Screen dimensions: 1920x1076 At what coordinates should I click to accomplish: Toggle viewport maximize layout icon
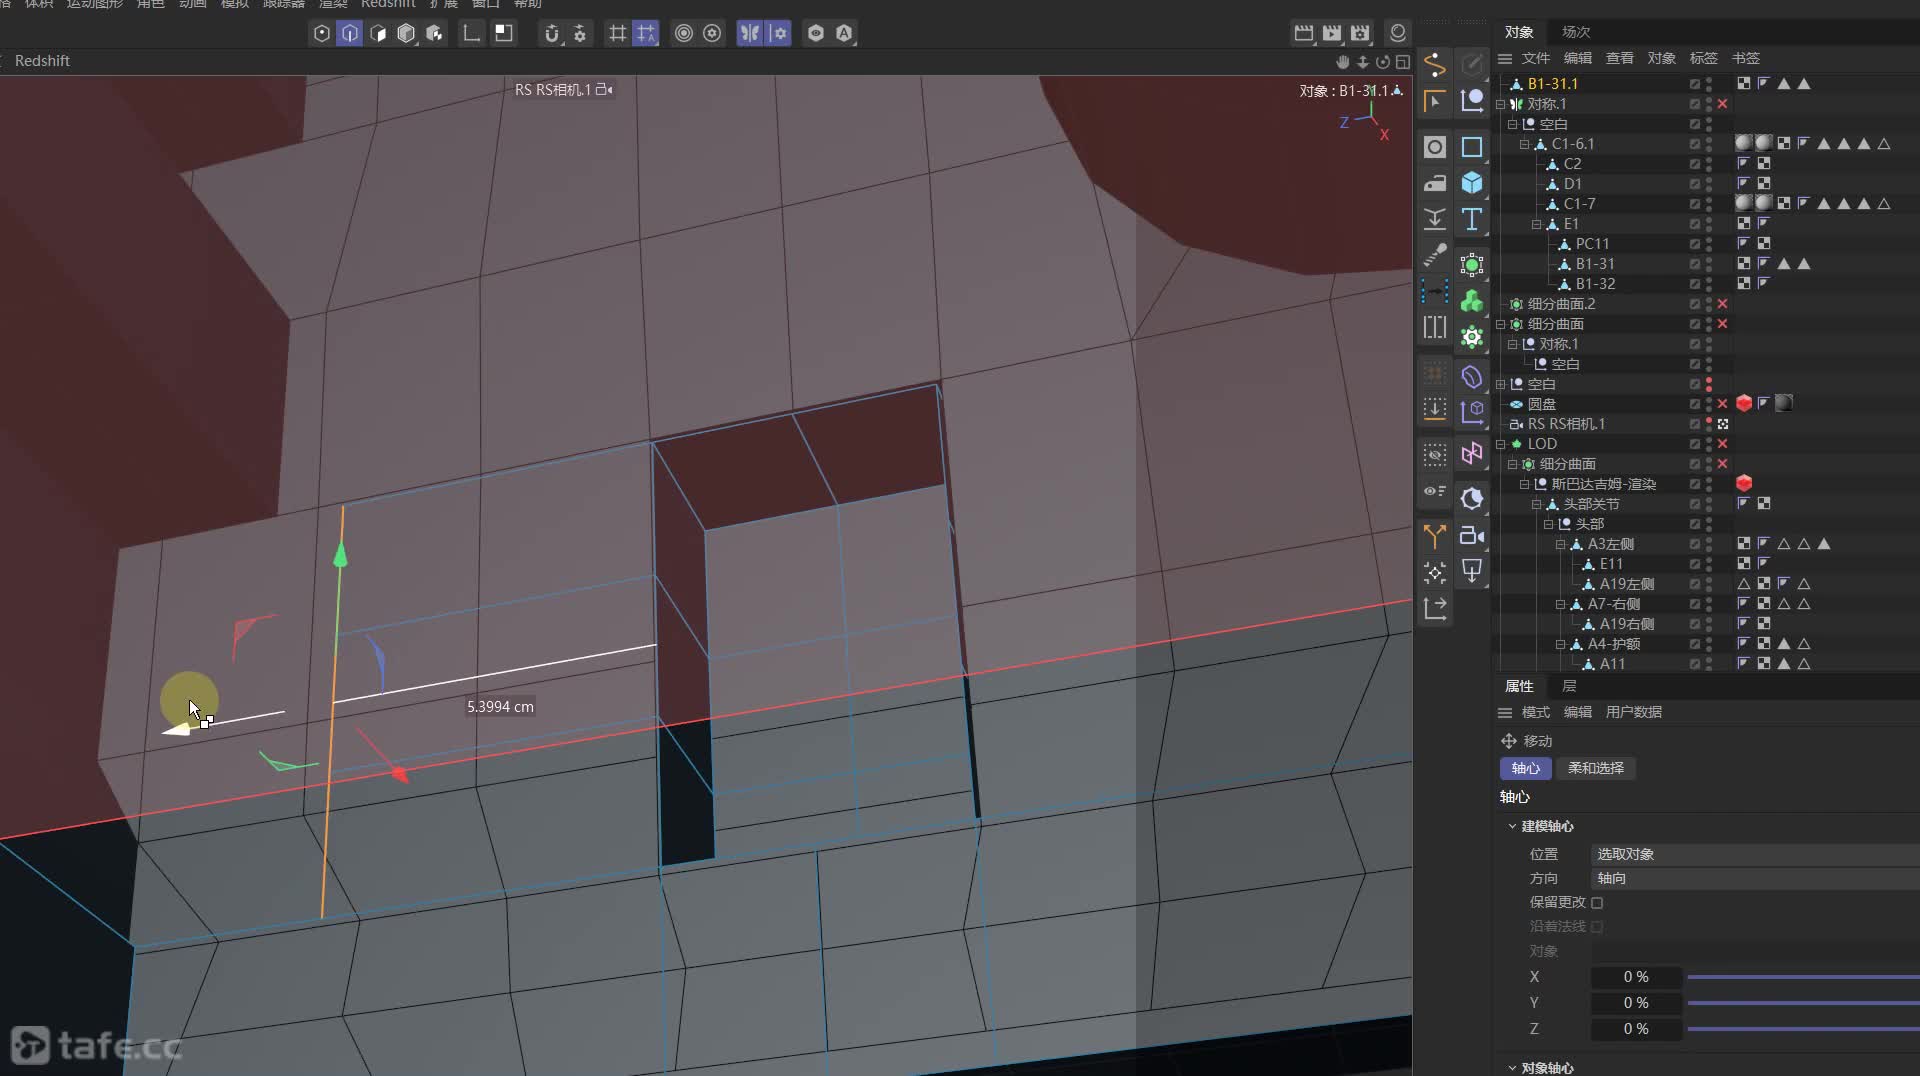coord(1403,62)
